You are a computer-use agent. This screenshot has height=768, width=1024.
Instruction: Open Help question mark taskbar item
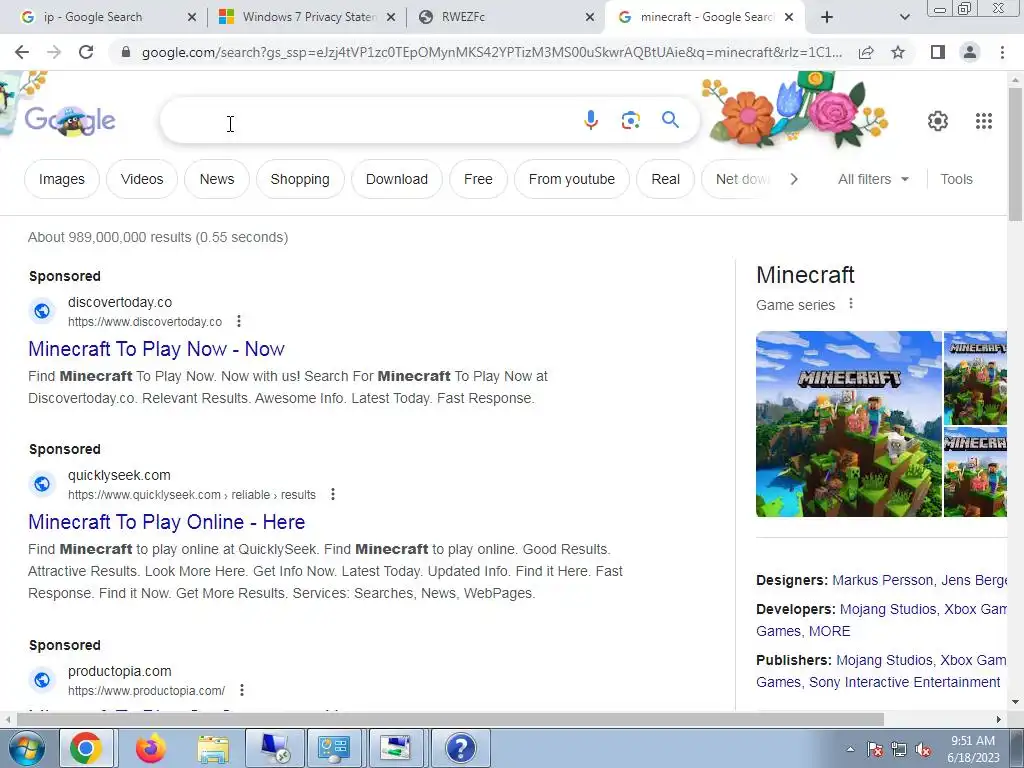coord(460,748)
